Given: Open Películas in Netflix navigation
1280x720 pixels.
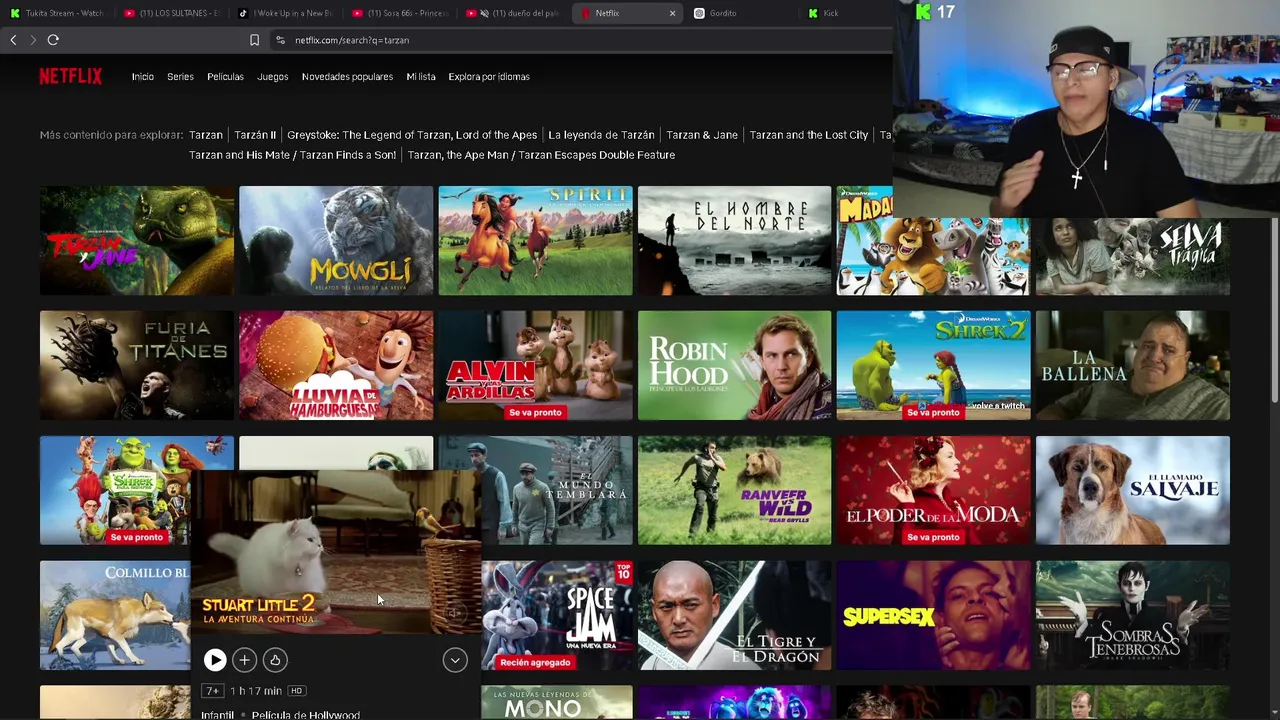Looking at the screenshot, I should point(225,77).
